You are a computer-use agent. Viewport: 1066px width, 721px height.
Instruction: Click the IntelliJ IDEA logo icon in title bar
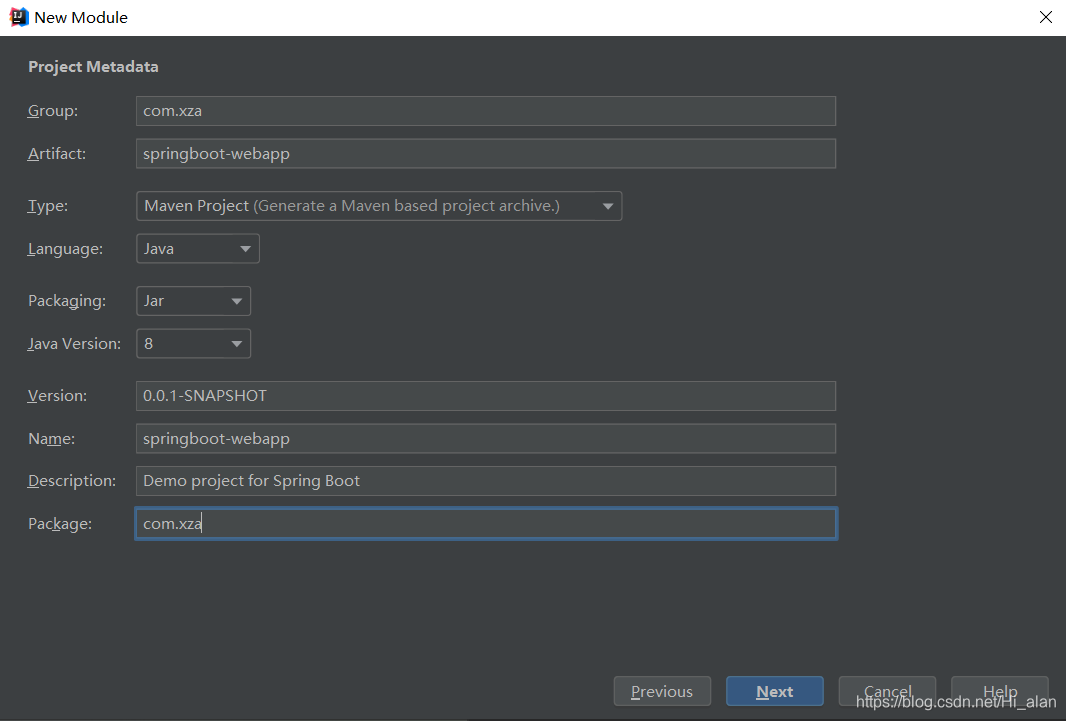18,17
